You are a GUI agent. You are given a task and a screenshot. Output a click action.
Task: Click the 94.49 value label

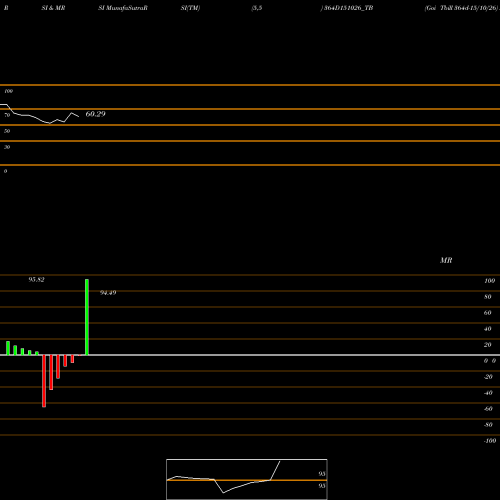(108, 293)
